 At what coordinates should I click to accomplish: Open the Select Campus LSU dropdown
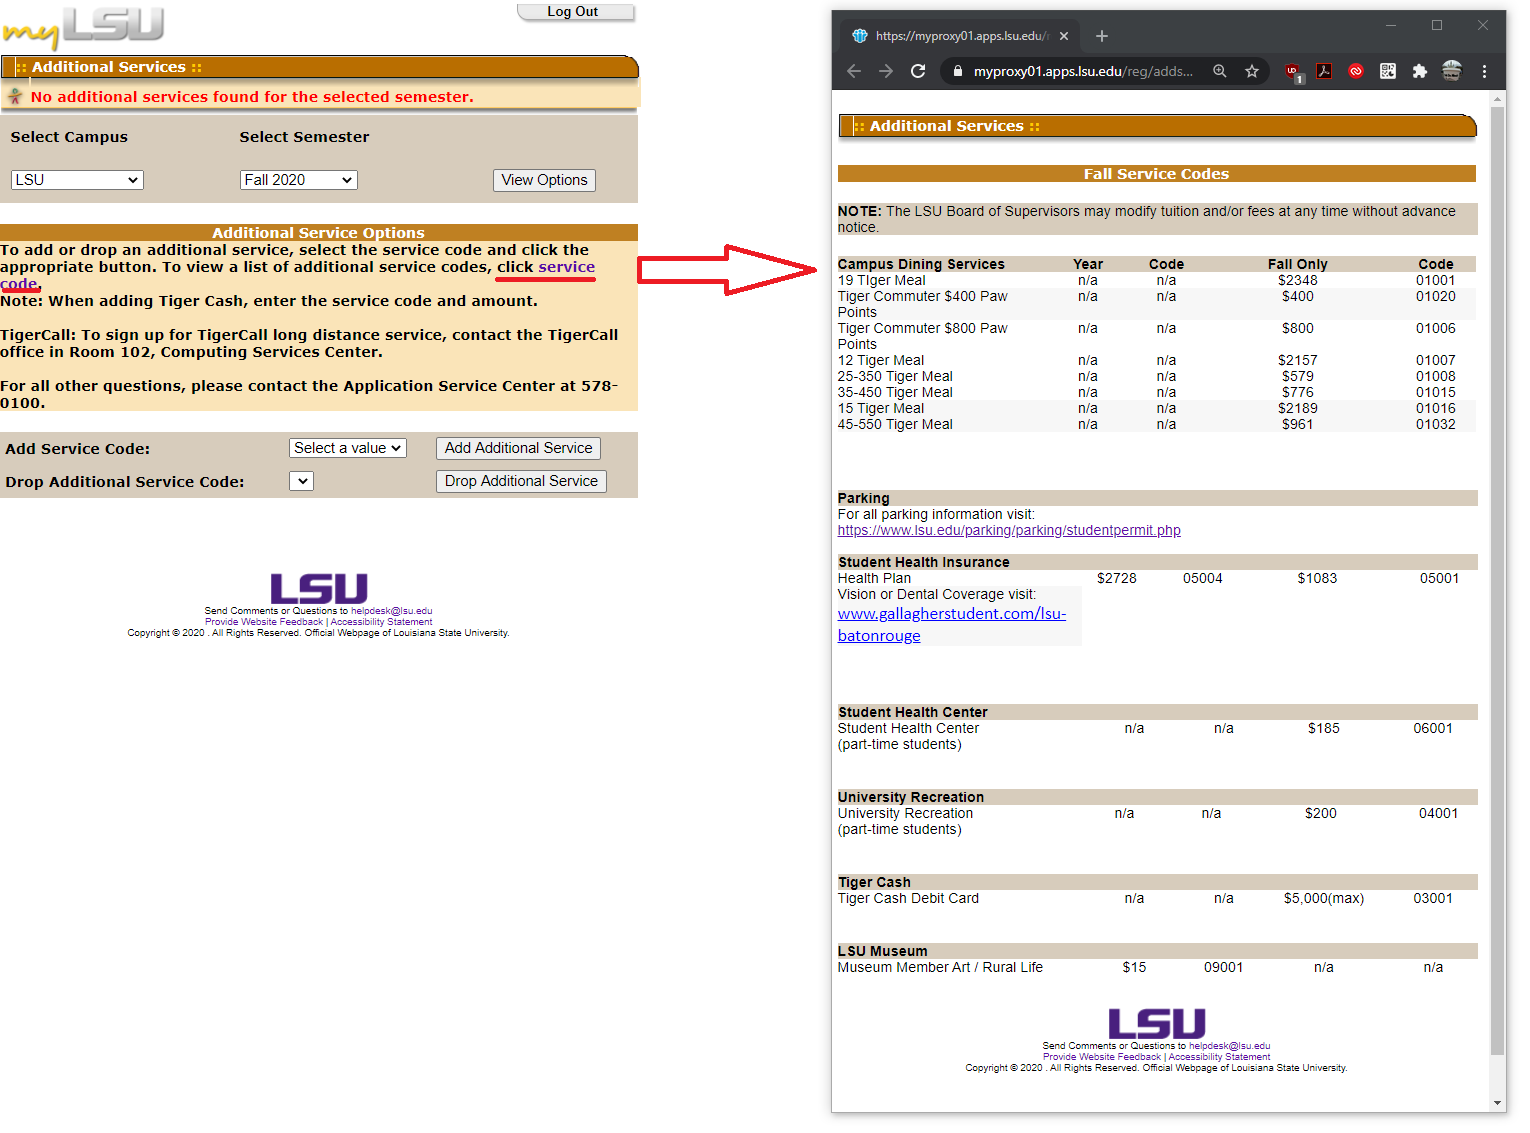(77, 180)
